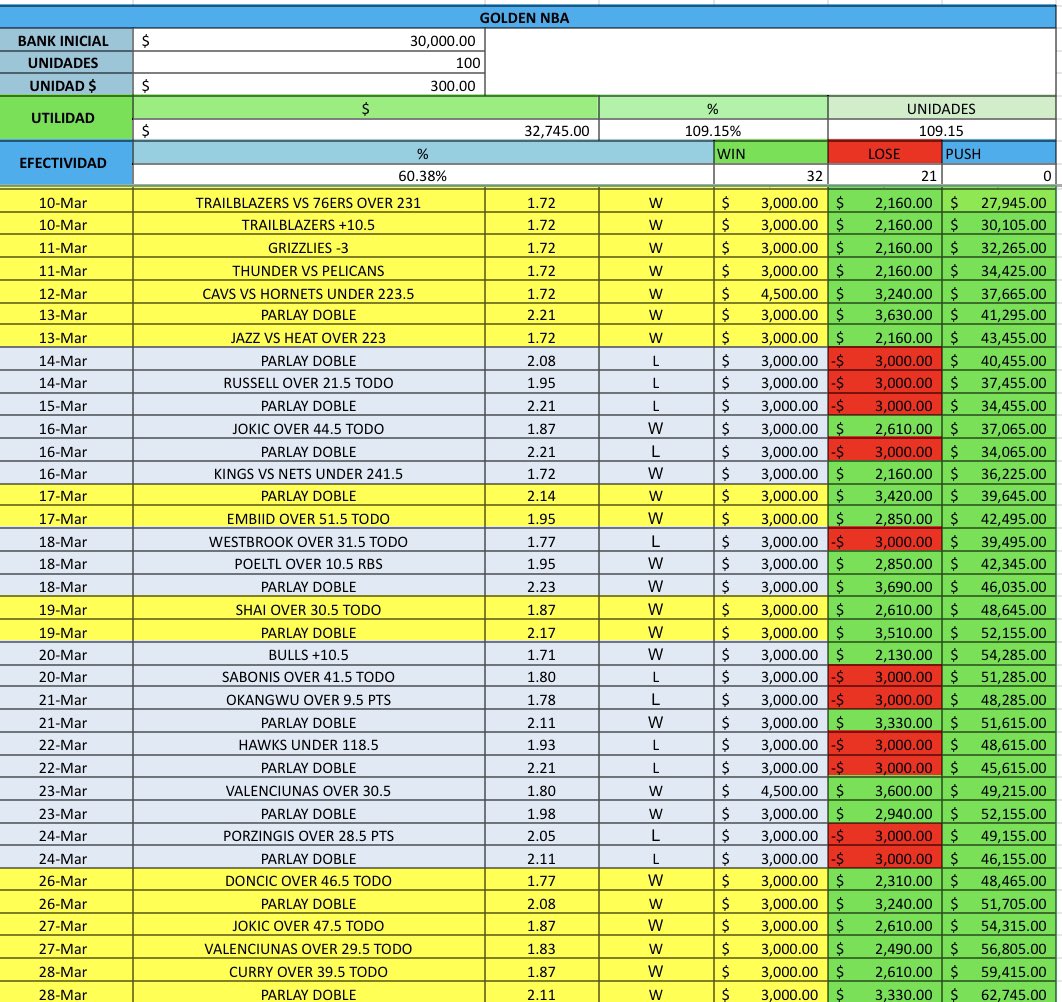Click the BANK INICIAL label cell
The height and width of the screenshot is (1002, 1062).
point(66,41)
